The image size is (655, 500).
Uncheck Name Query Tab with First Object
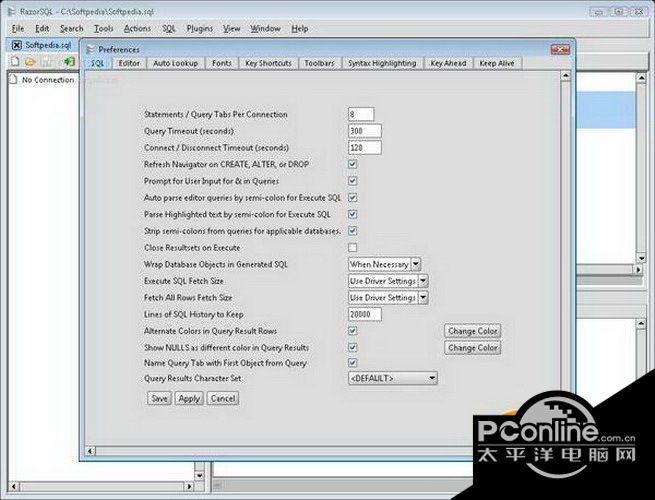(x=353, y=363)
